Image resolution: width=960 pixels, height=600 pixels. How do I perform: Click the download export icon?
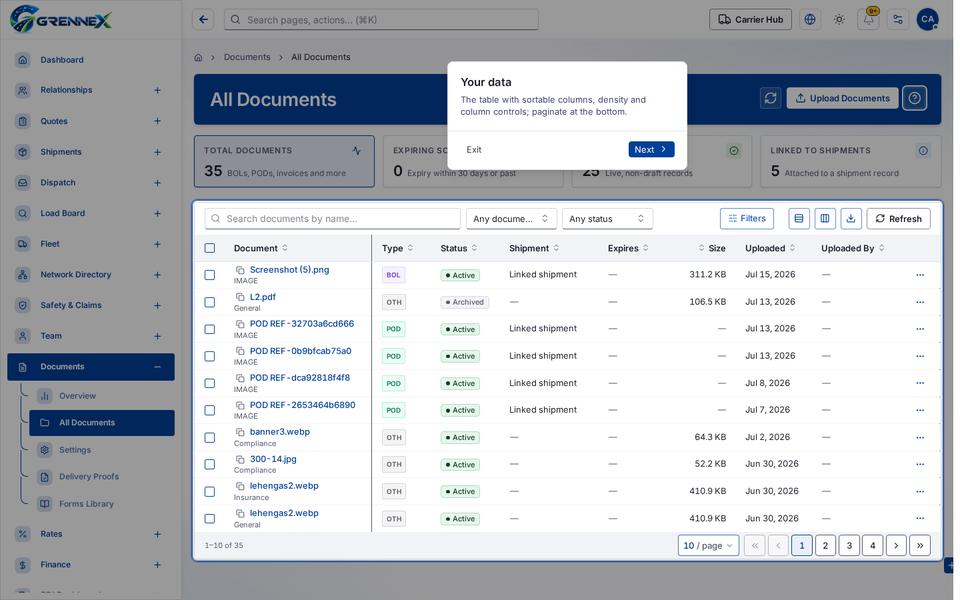[851, 219]
